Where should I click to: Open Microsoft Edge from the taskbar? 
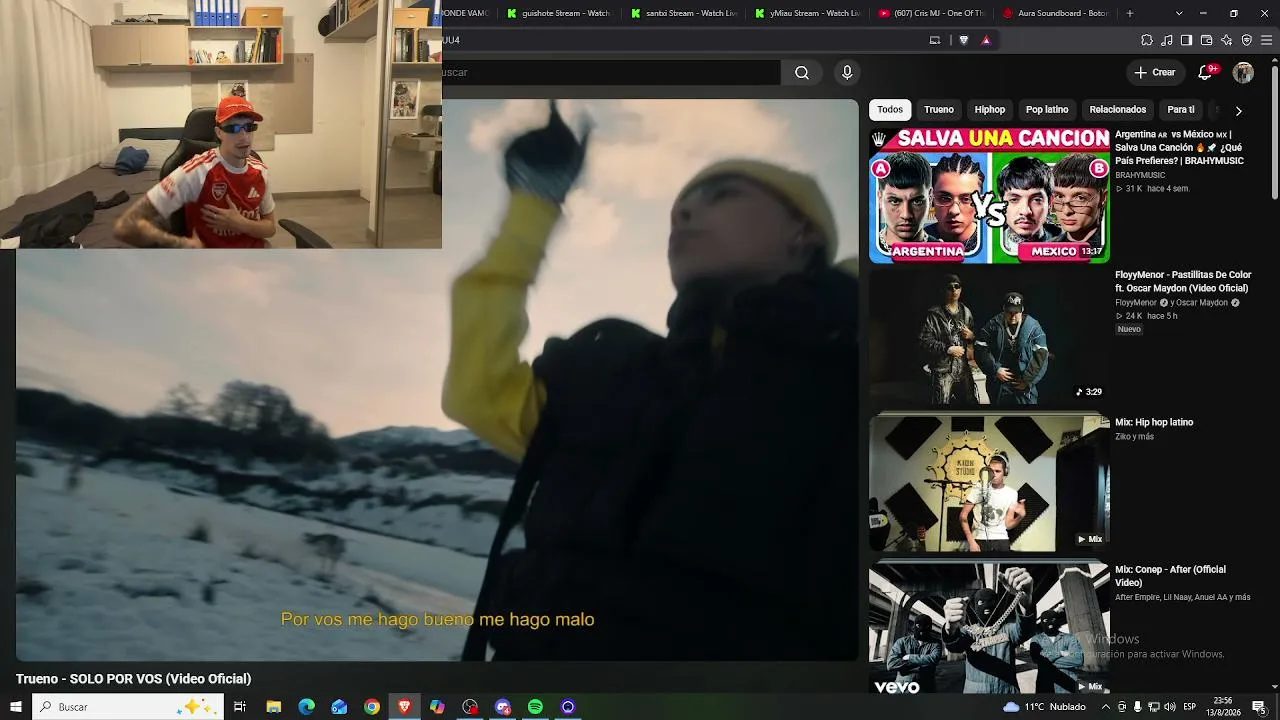click(x=307, y=707)
